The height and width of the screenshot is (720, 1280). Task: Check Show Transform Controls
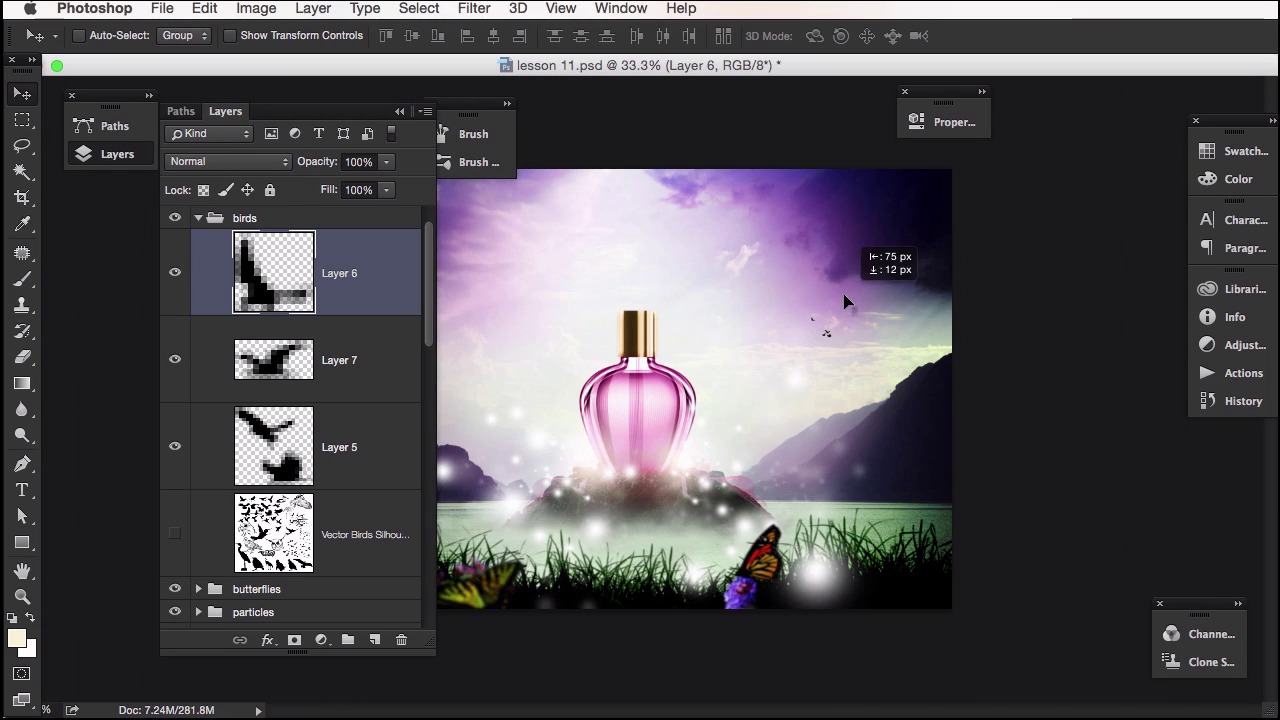coord(230,36)
